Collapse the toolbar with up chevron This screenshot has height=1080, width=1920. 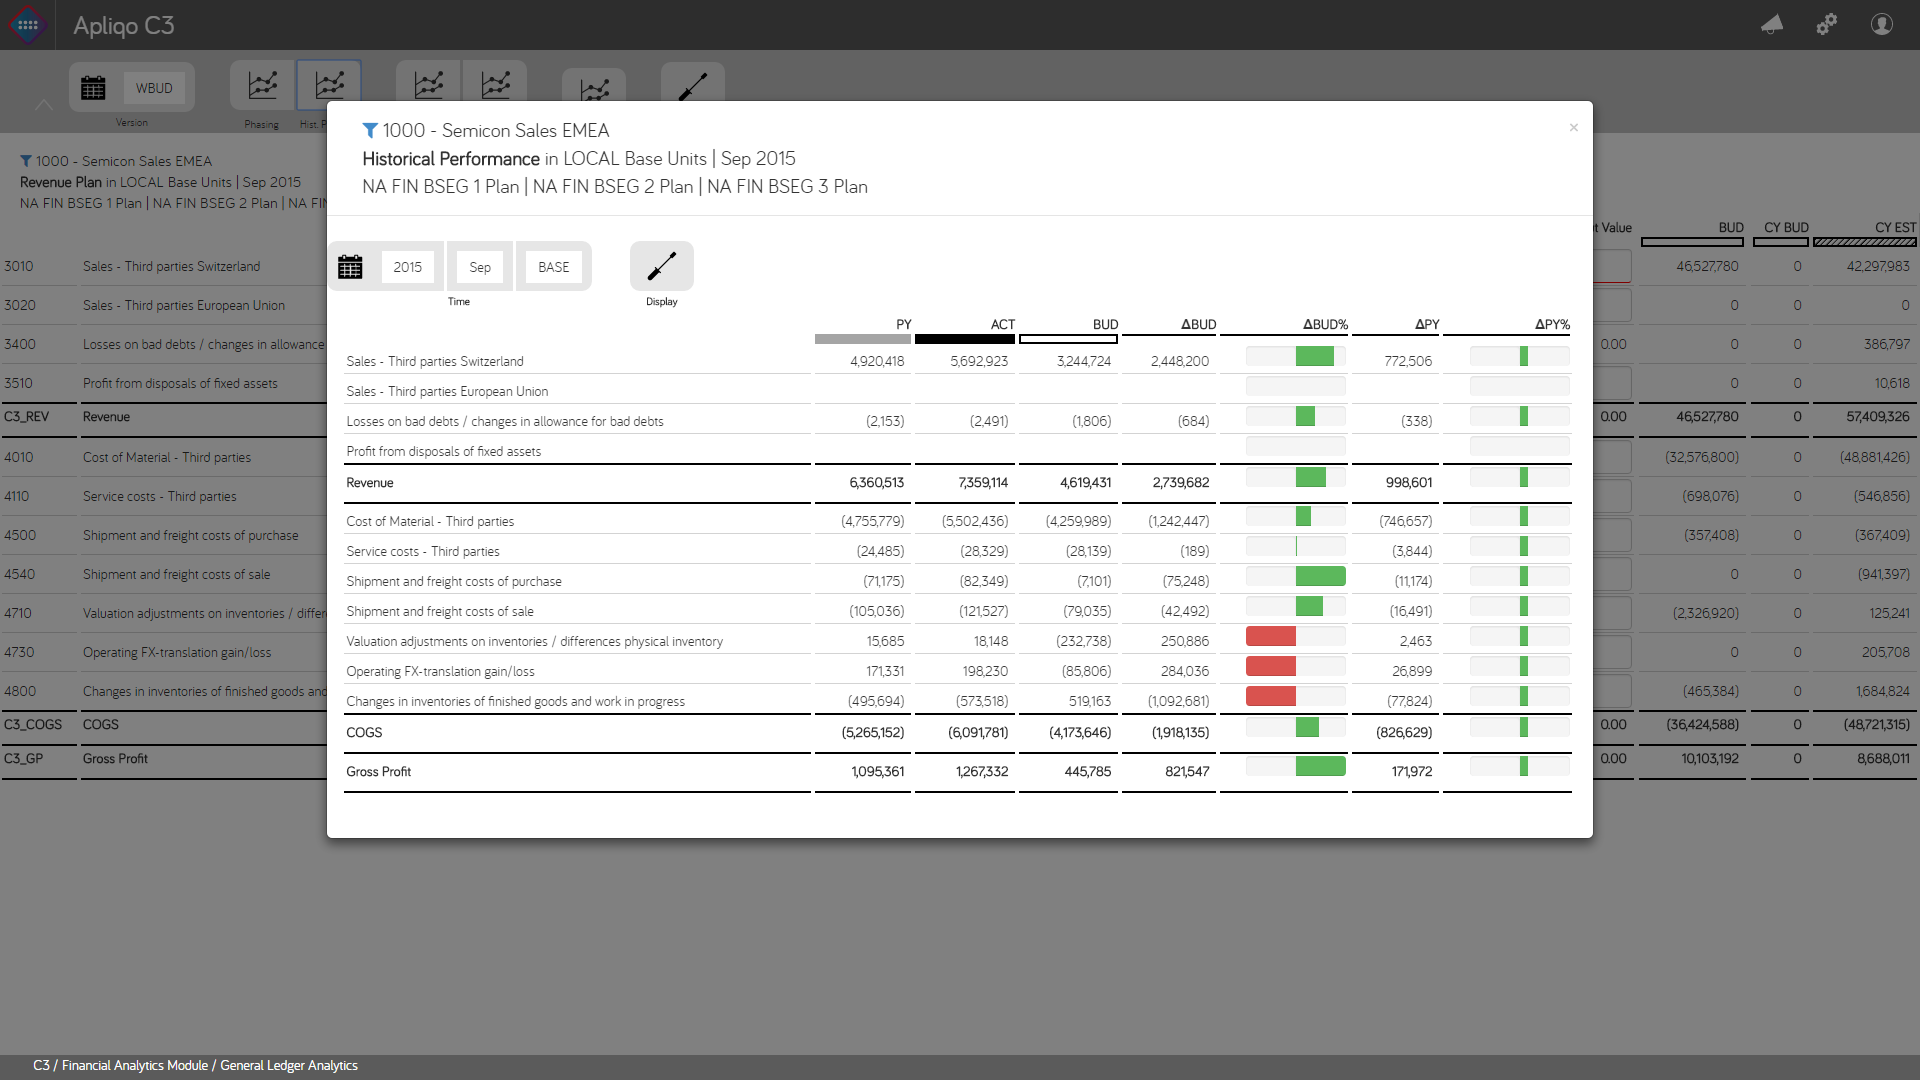[43, 104]
